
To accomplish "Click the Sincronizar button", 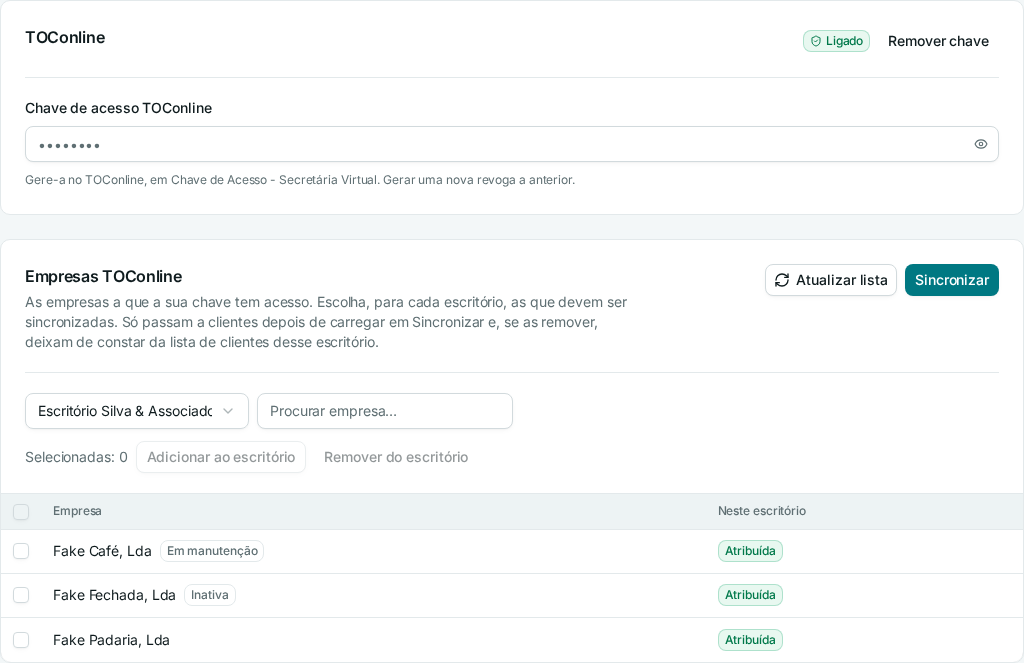I will coord(952,280).
